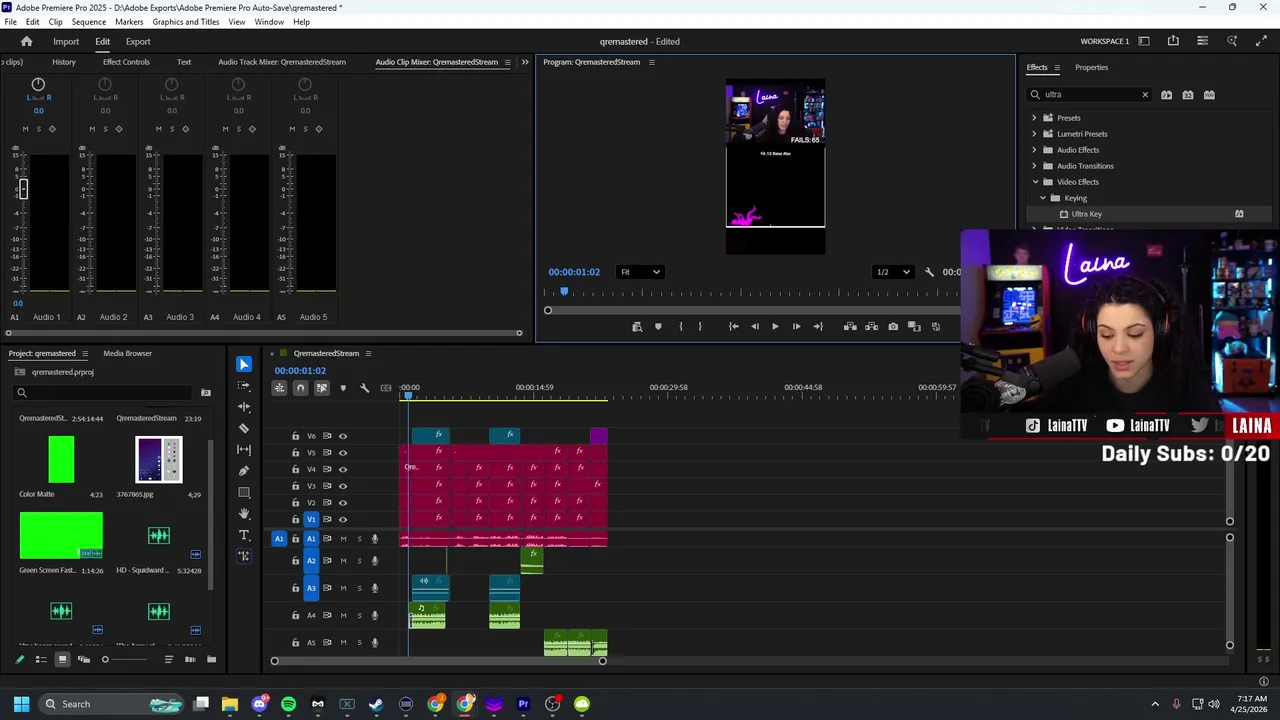Hide track V6 with eye icon
This screenshot has width=1280, height=720.
click(x=343, y=436)
